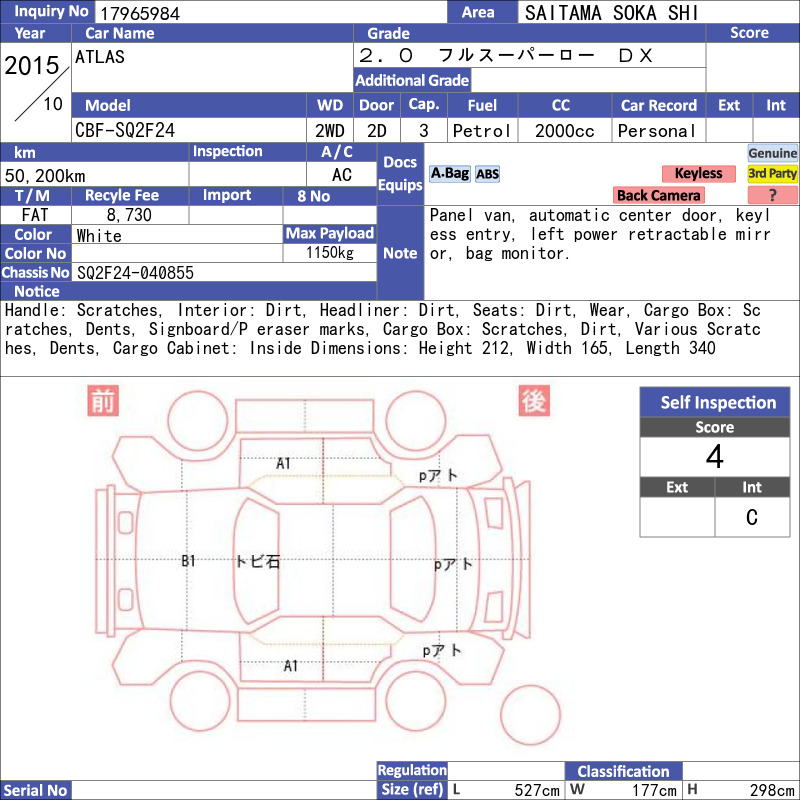Select the self inspection score 4
The width and height of the screenshot is (800, 800).
tap(715, 457)
